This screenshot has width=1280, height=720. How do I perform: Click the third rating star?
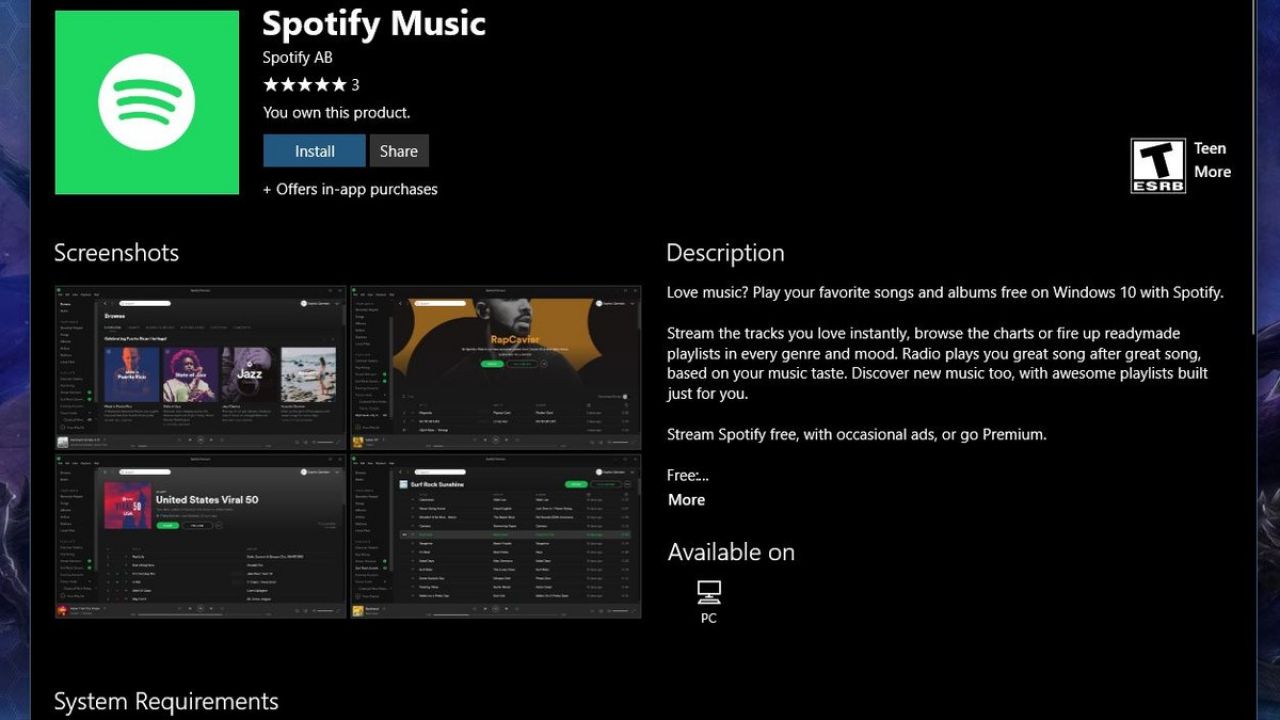[x=306, y=85]
